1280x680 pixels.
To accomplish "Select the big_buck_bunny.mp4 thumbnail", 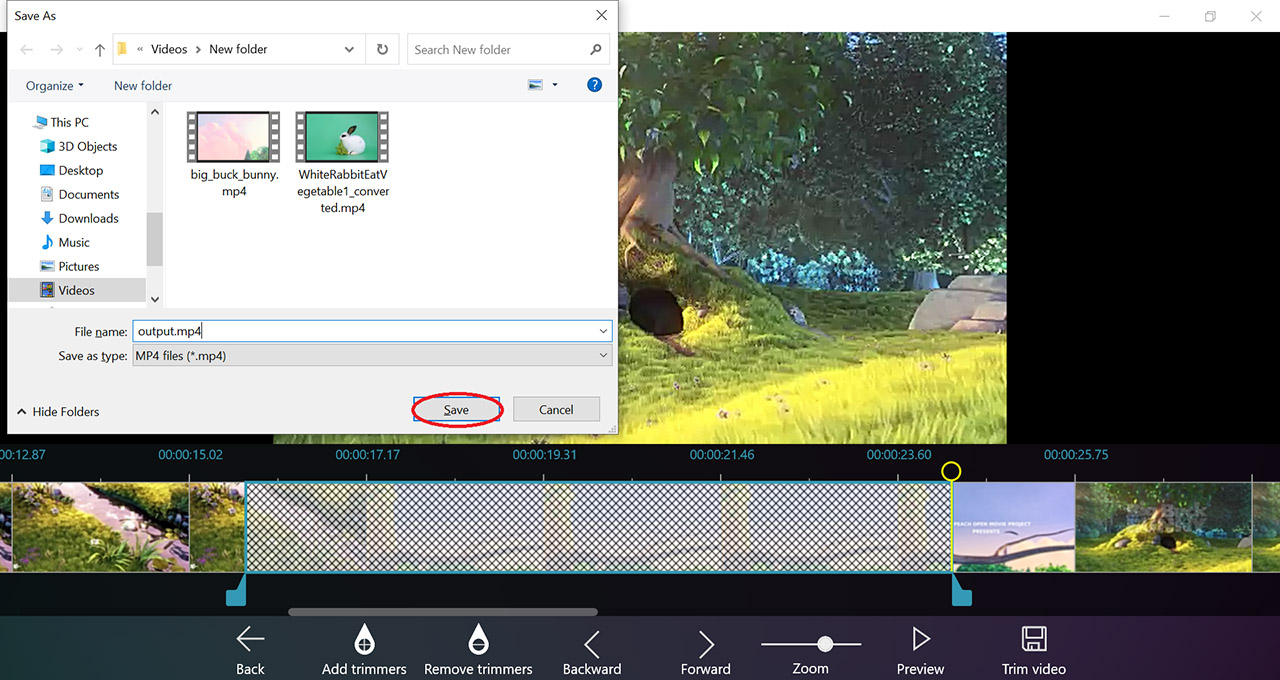I will 233,137.
